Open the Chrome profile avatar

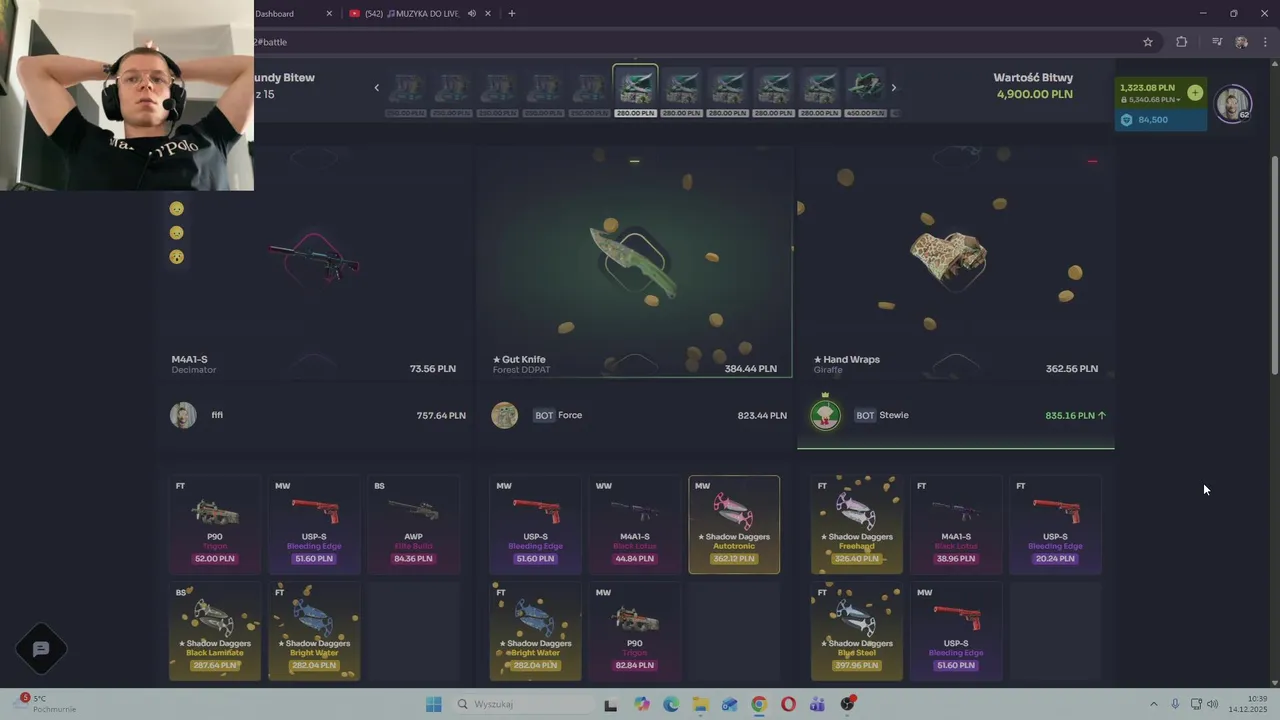(1241, 42)
